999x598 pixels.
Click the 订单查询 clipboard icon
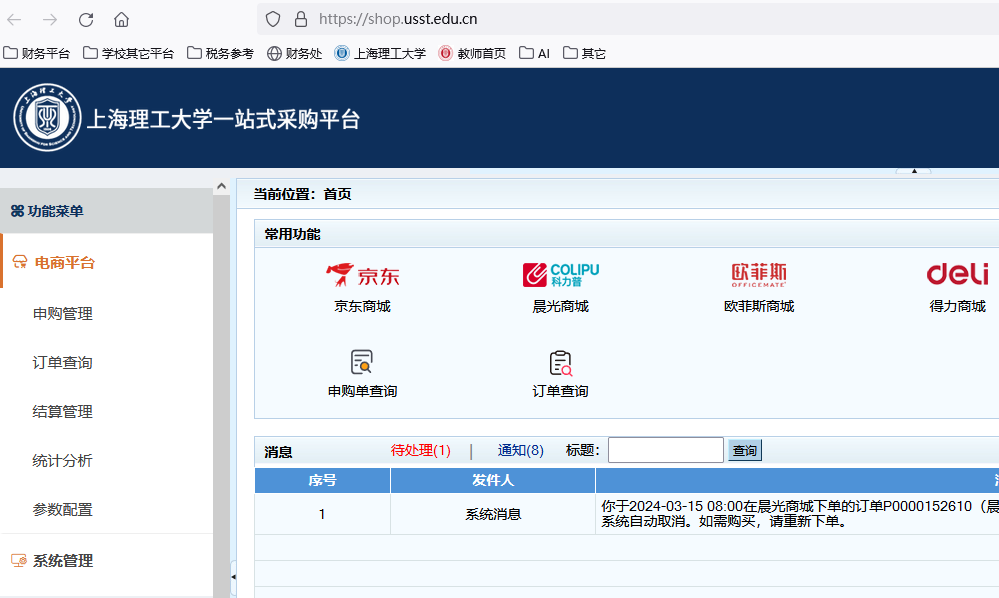(x=560, y=362)
